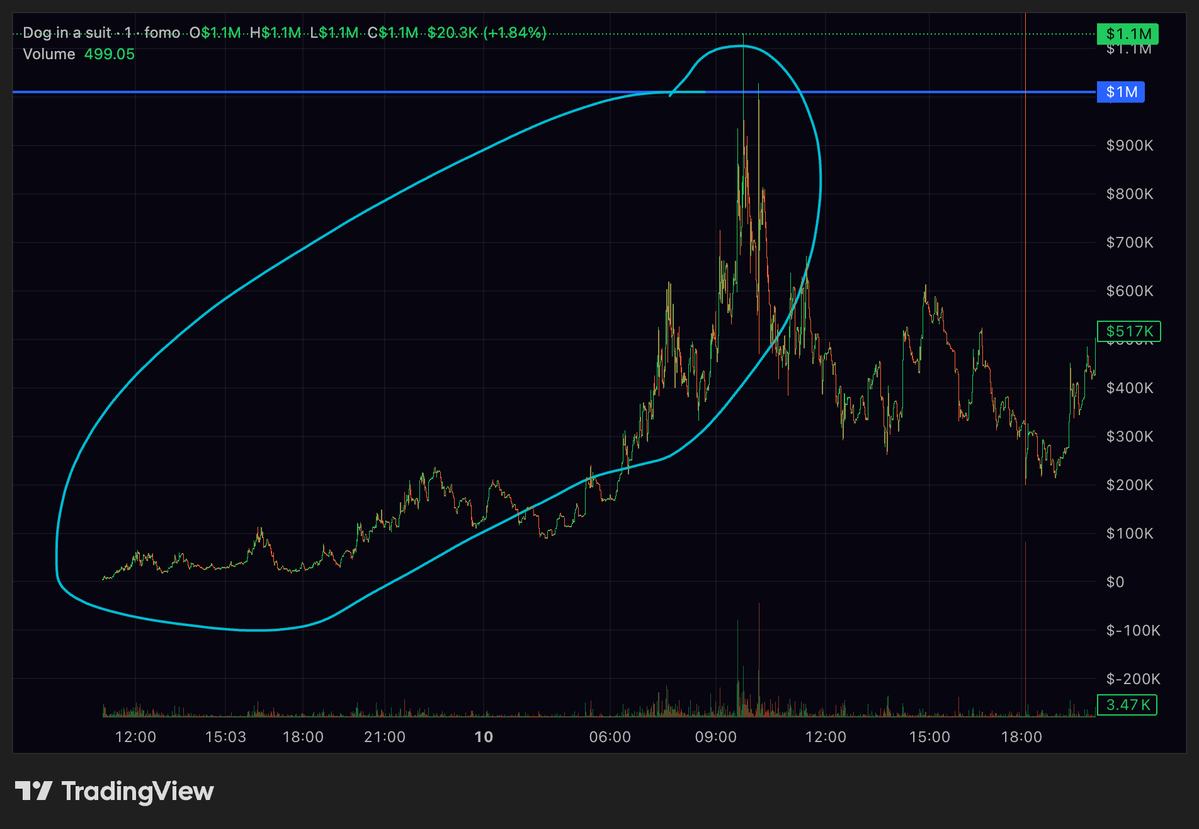Click the $0 price axis label
This screenshot has height=829, width=1199.
click(1115, 582)
